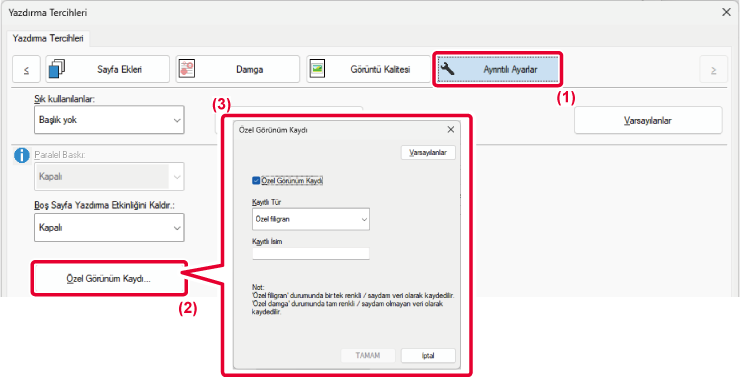The height and width of the screenshot is (381, 740).
Task: Click İptal in the dialog
Action: pyautogui.click(x=428, y=356)
